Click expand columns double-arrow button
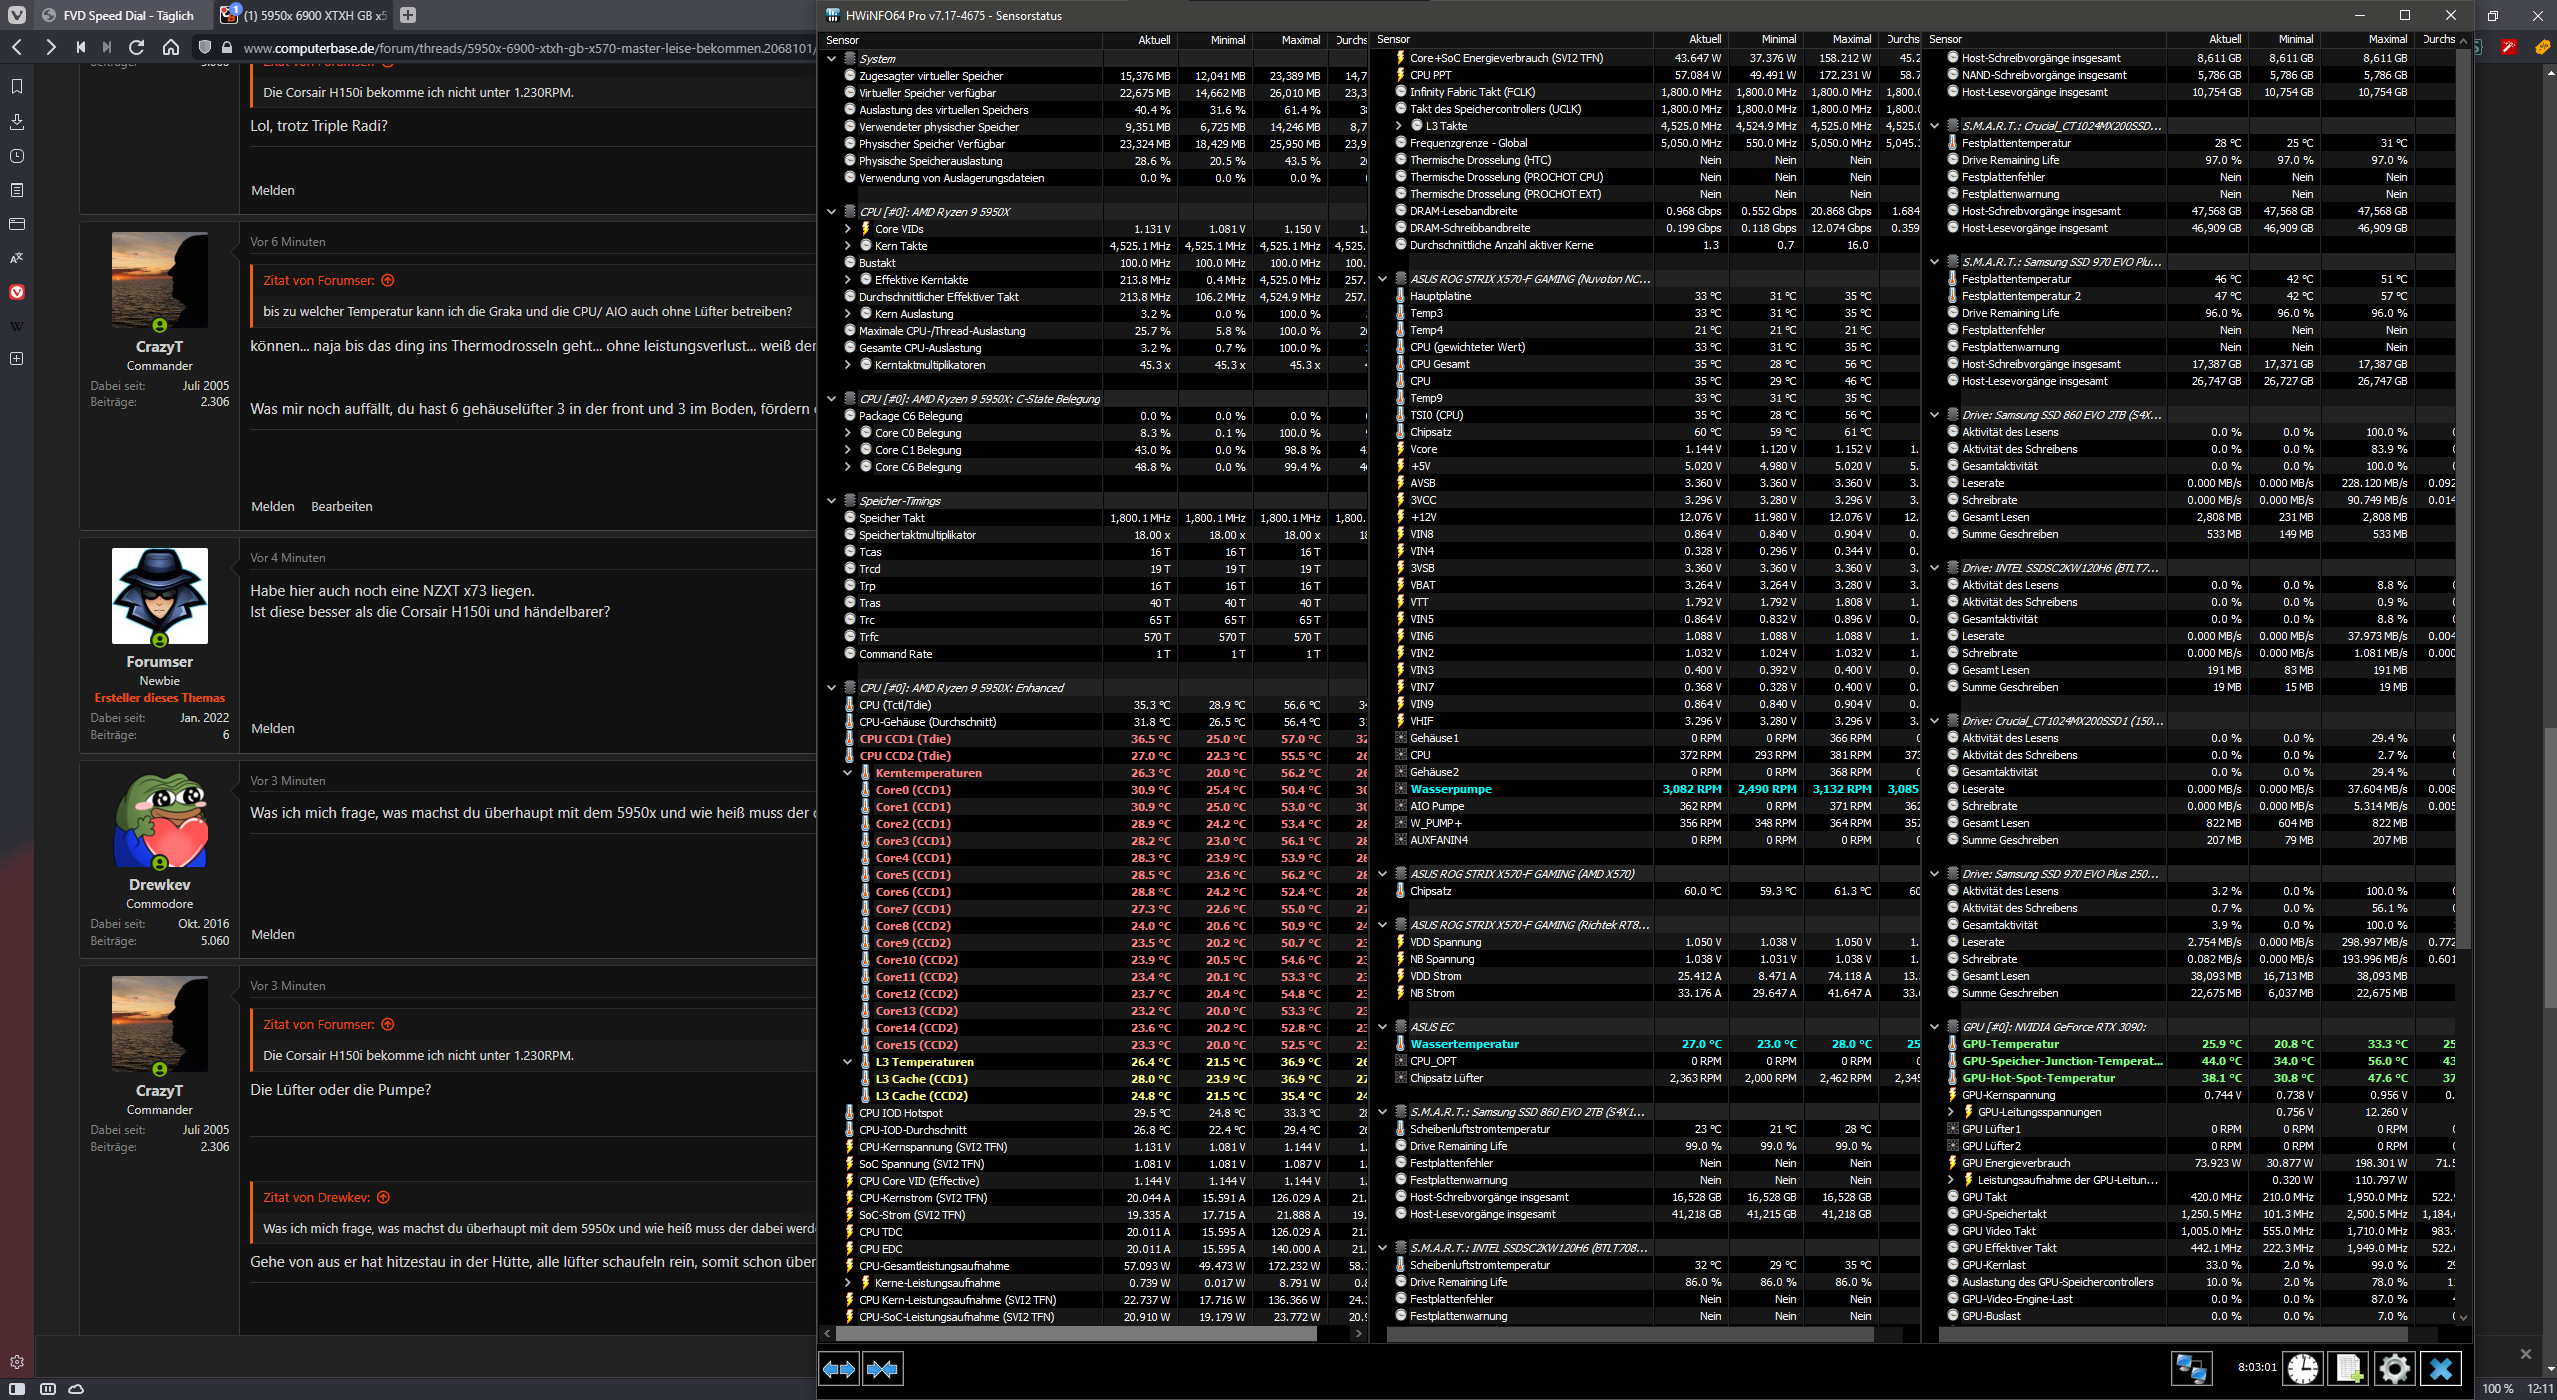2557x1400 pixels. 838,1368
